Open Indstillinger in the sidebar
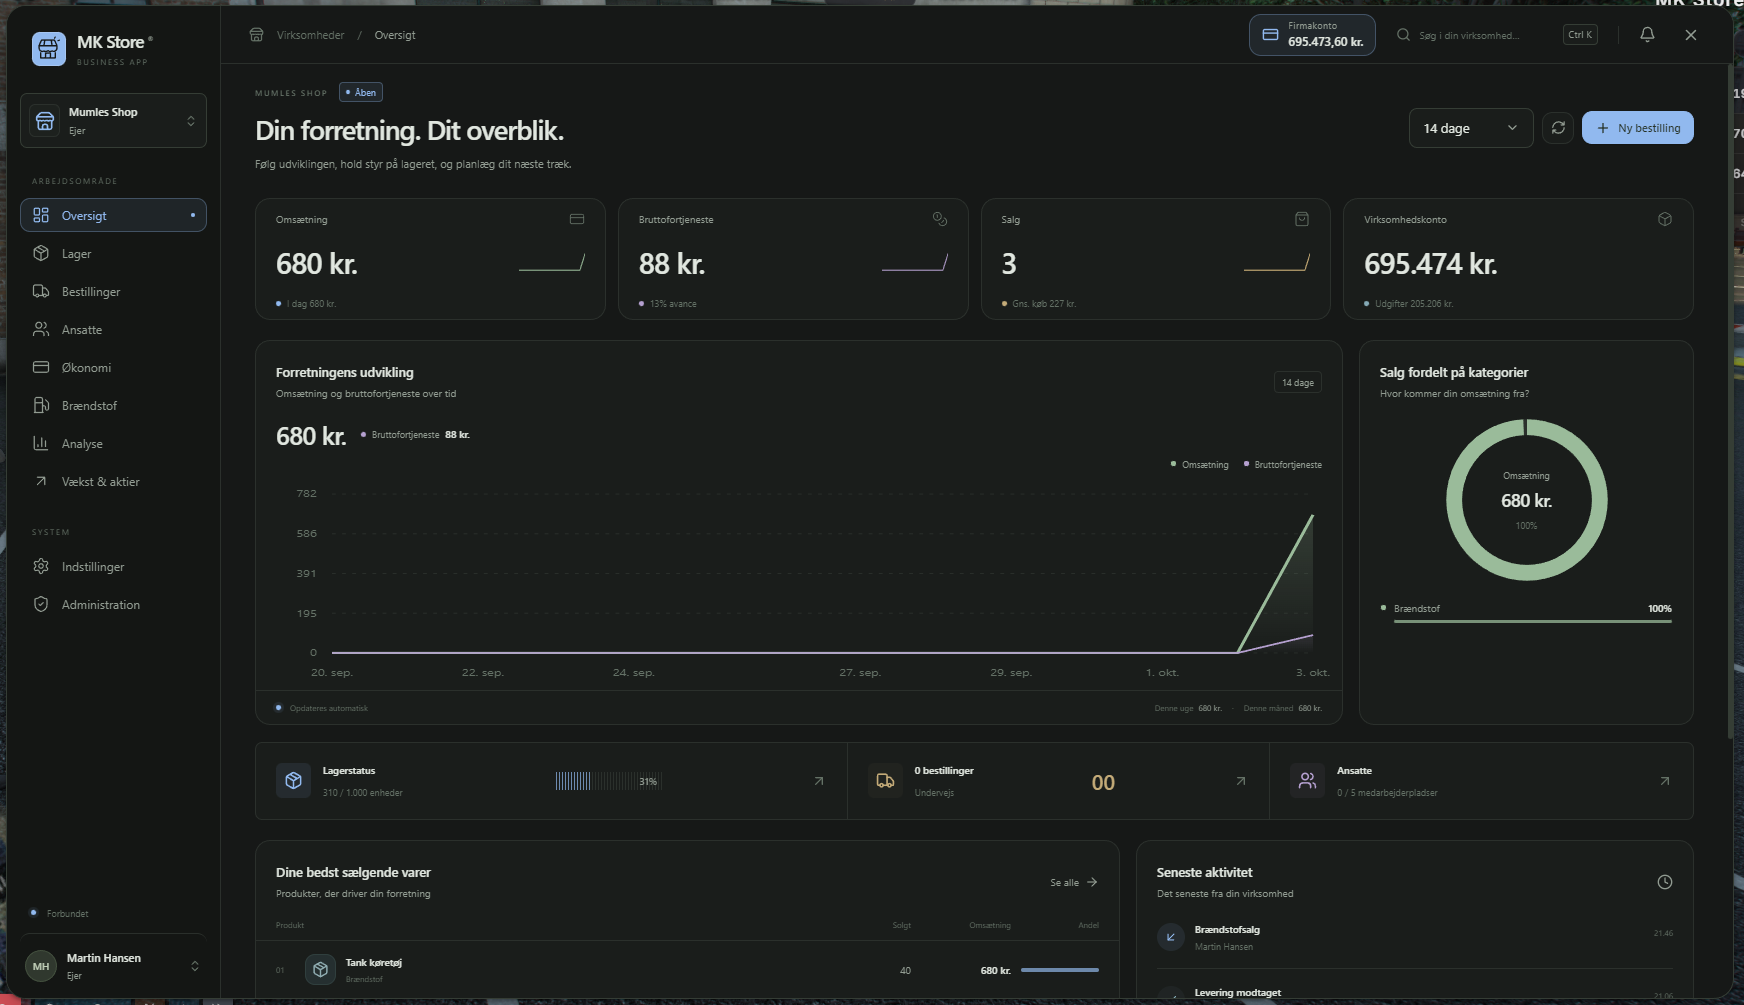Image resolution: width=1744 pixels, height=1005 pixels. [113, 567]
